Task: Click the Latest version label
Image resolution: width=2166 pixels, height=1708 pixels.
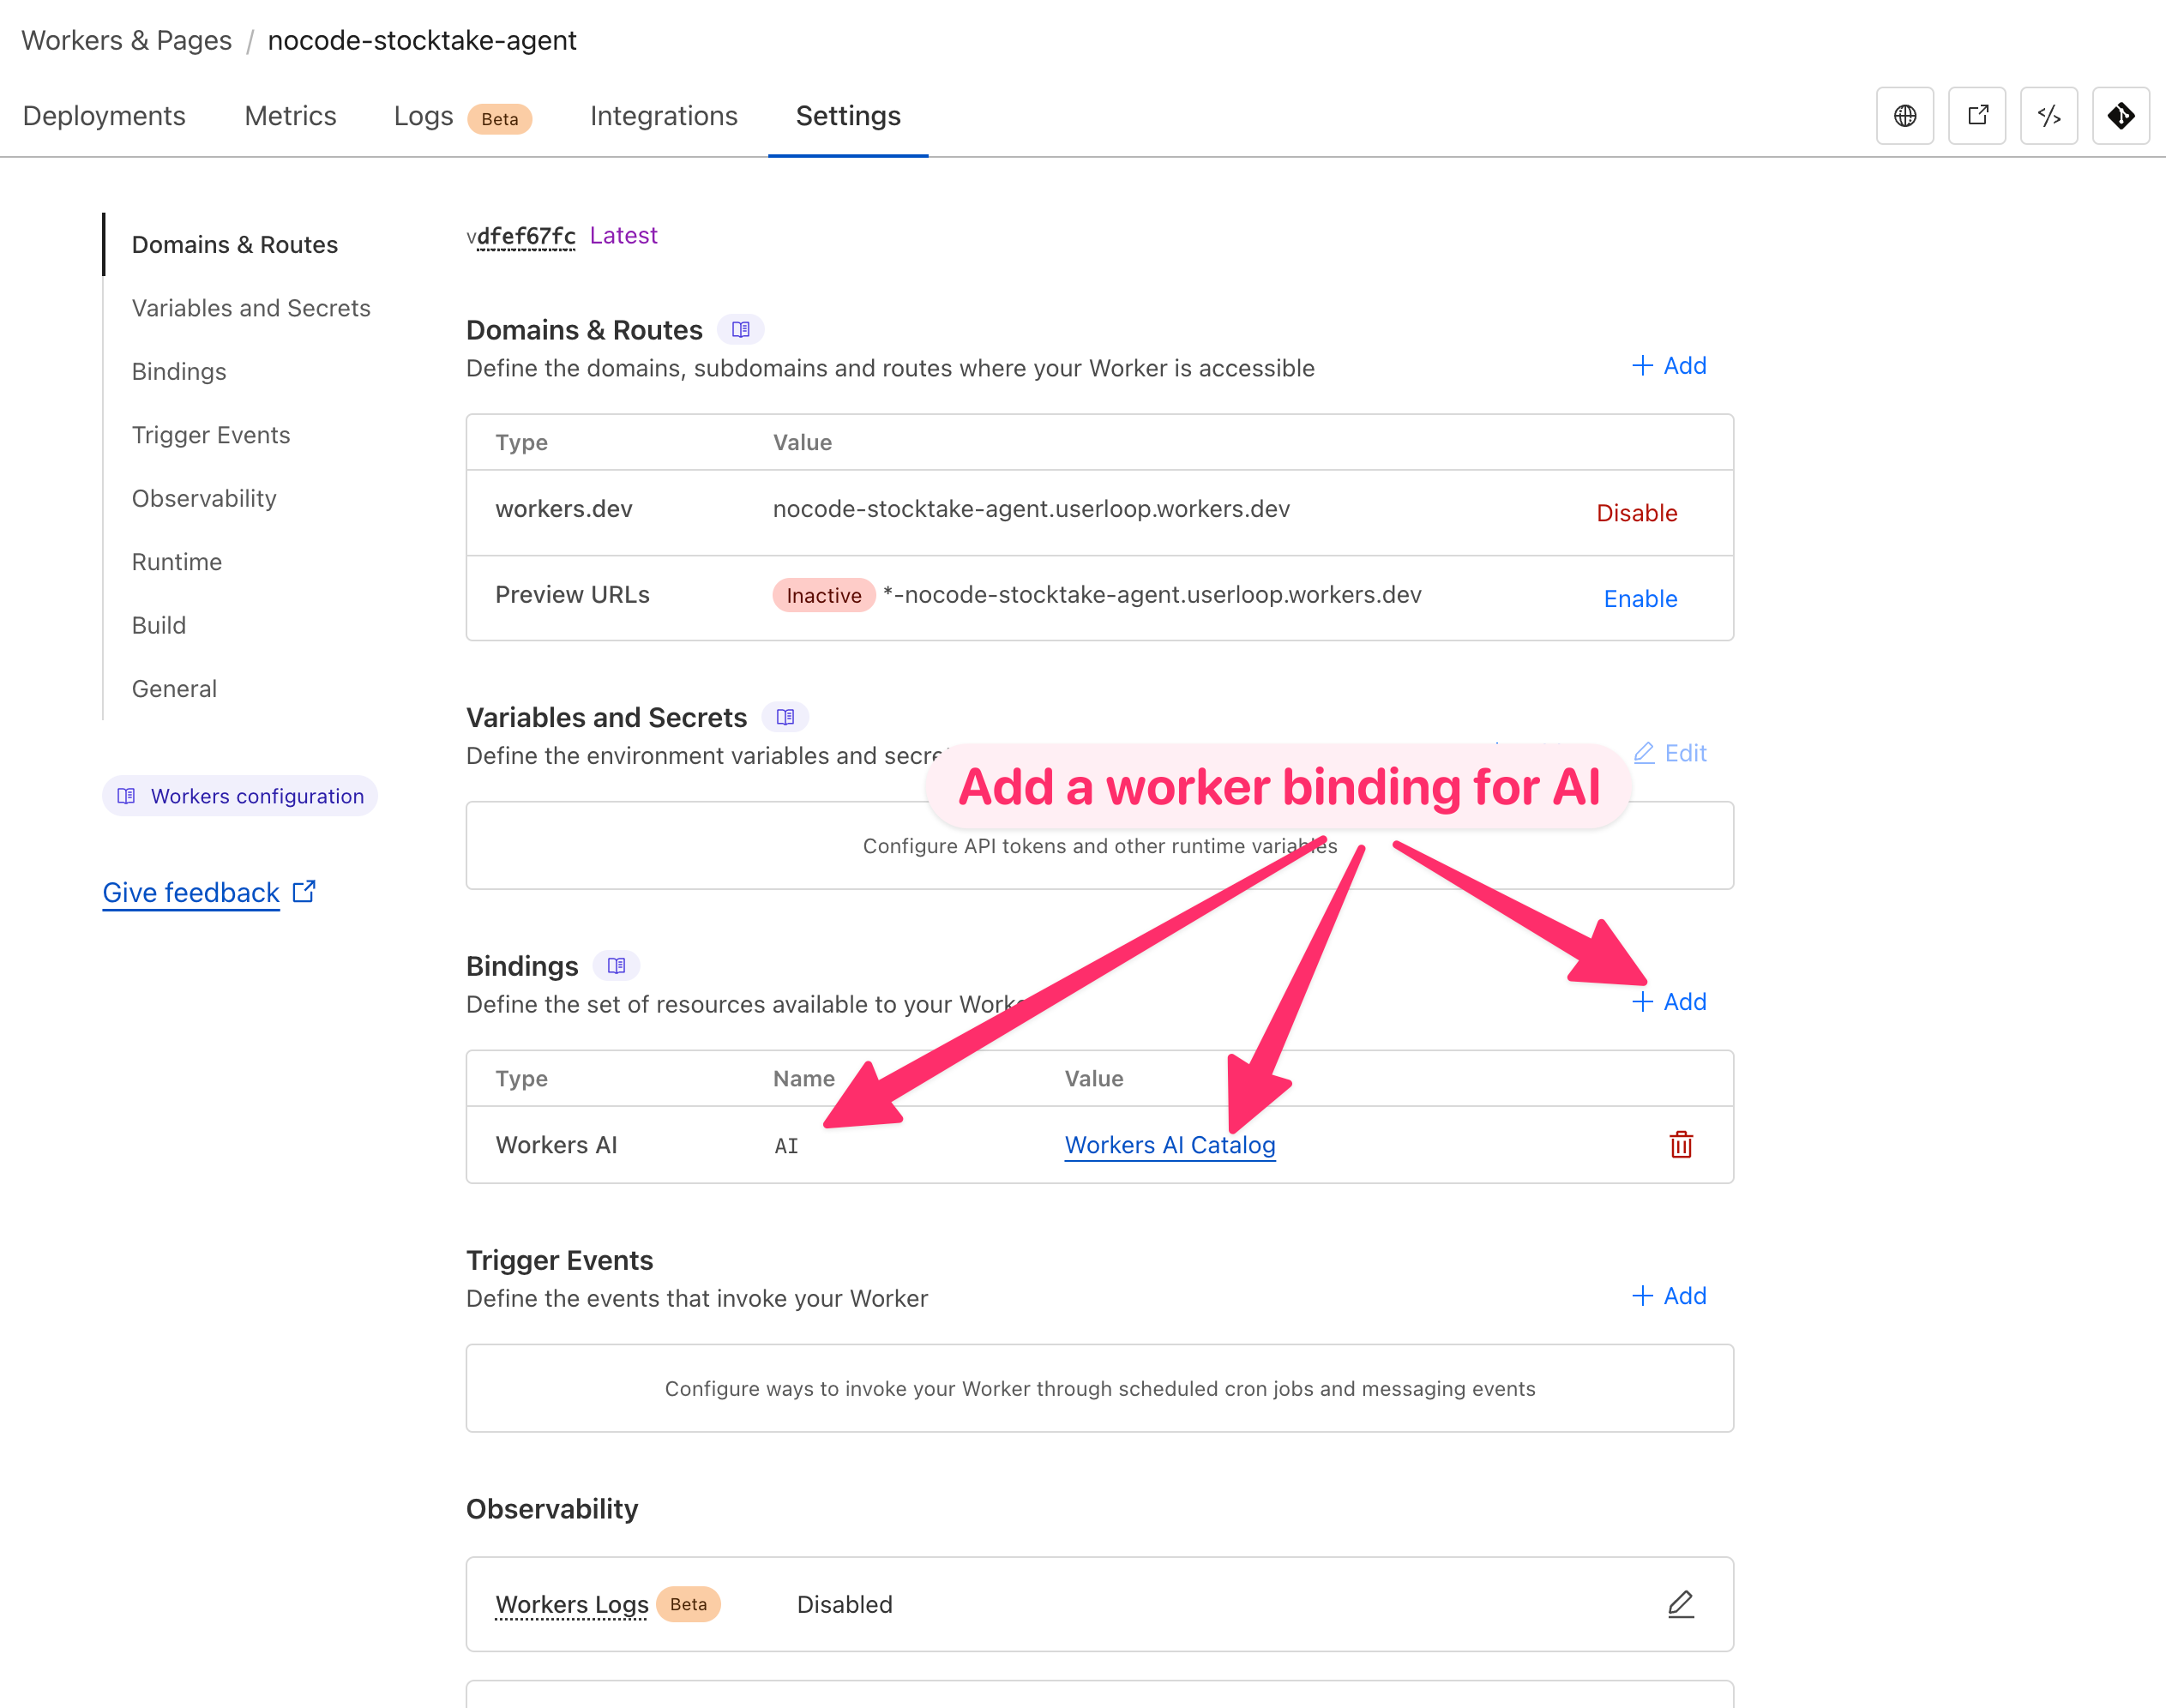Action: coord(624,235)
